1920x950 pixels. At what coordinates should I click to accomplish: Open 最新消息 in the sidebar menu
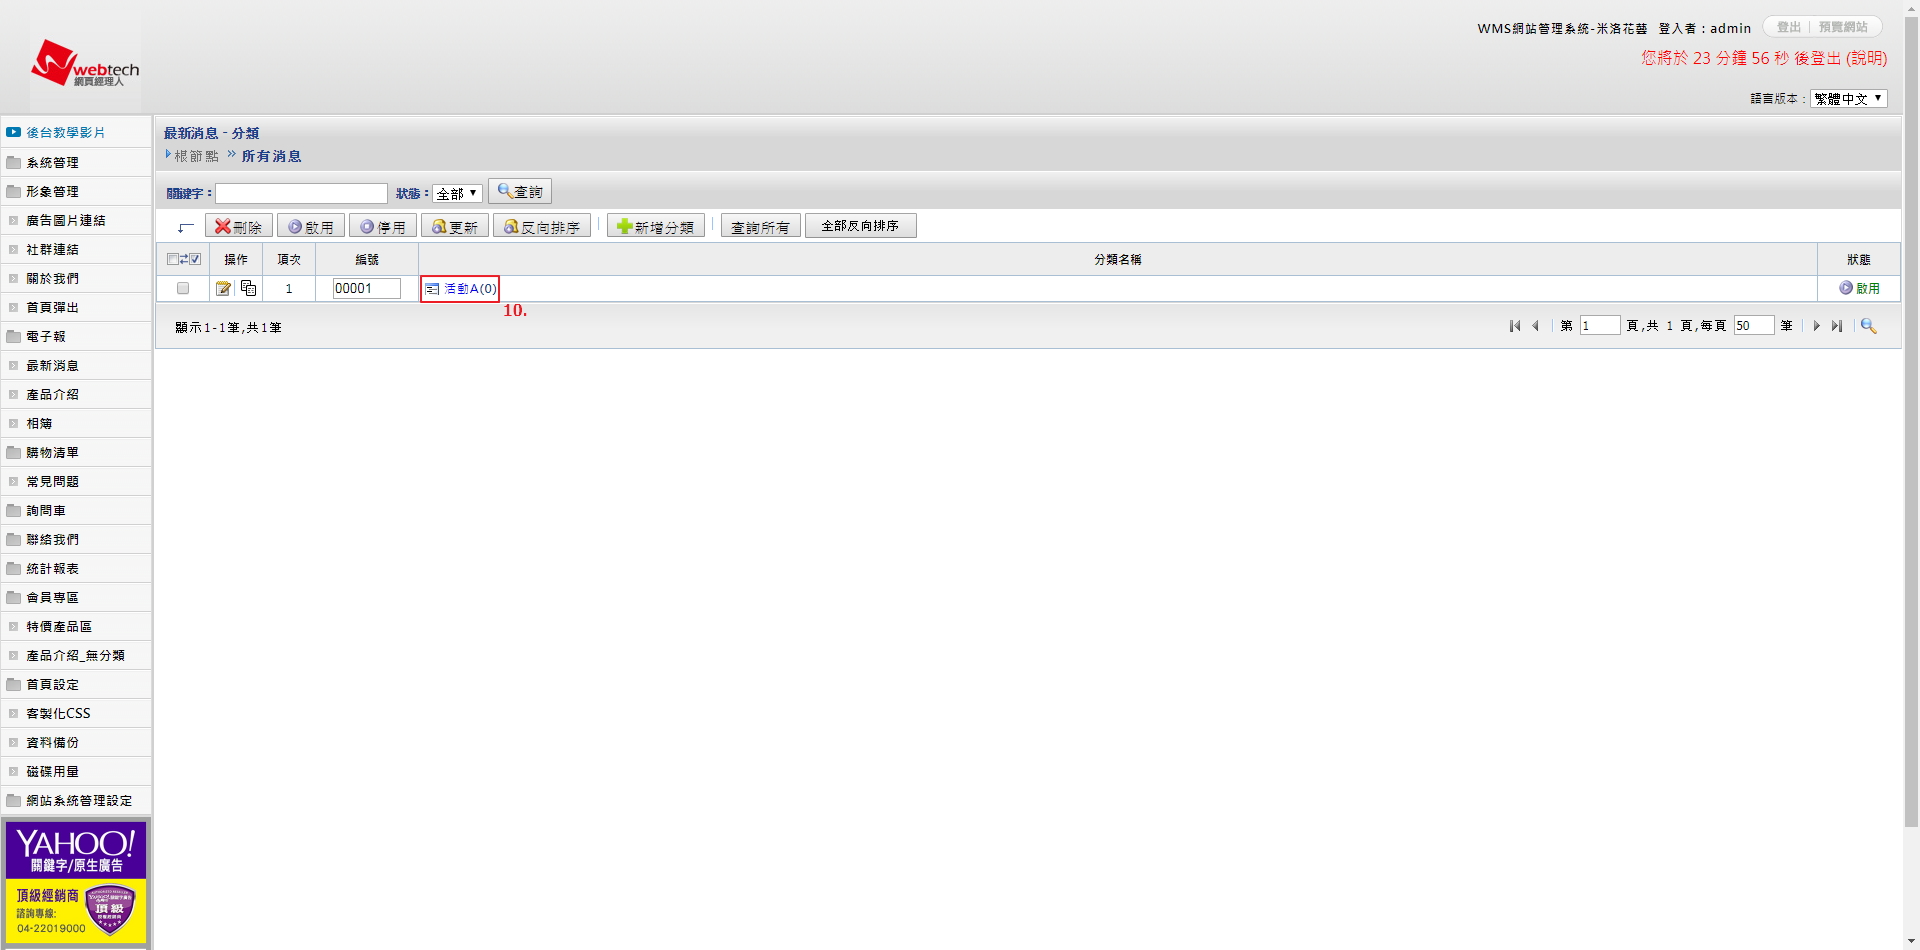click(x=52, y=366)
